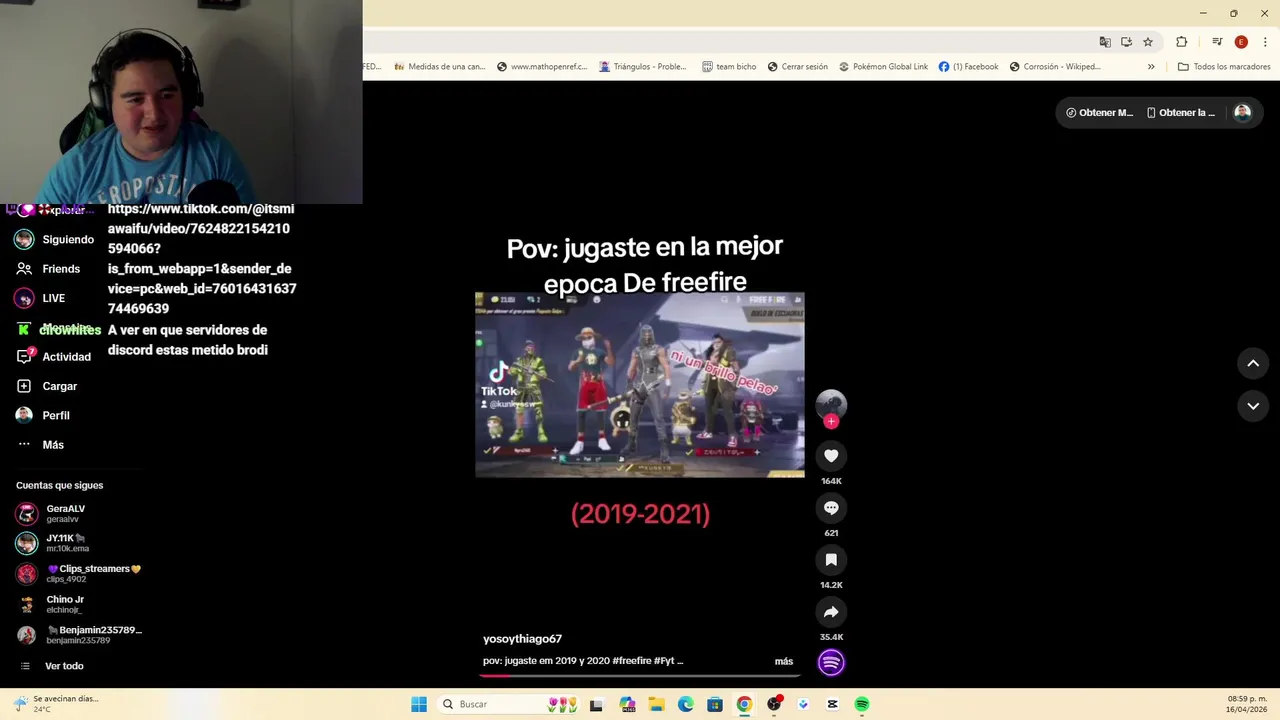Viewport: 1280px width, 720px height.
Task: Open Chrome media controls icon
Action: coord(1217,42)
